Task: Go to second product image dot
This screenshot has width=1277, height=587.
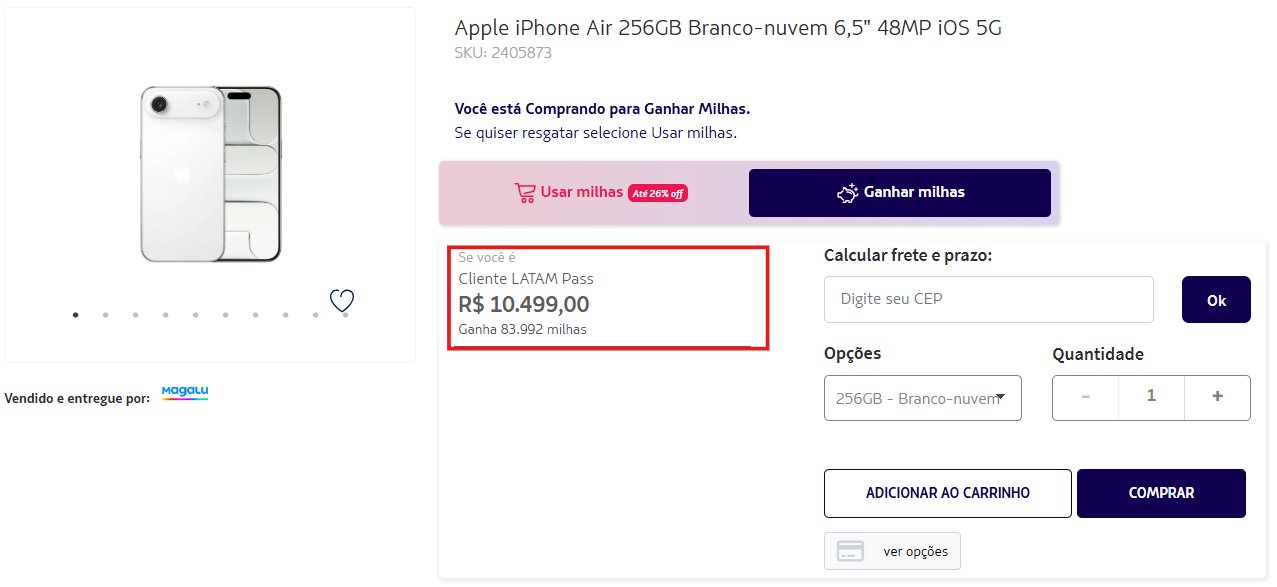Action: pyautogui.click(x=105, y=315)
